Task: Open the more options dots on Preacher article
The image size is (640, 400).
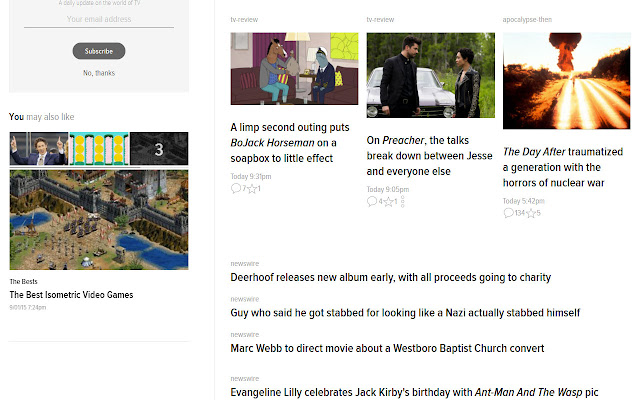Action: click(402, 202)
